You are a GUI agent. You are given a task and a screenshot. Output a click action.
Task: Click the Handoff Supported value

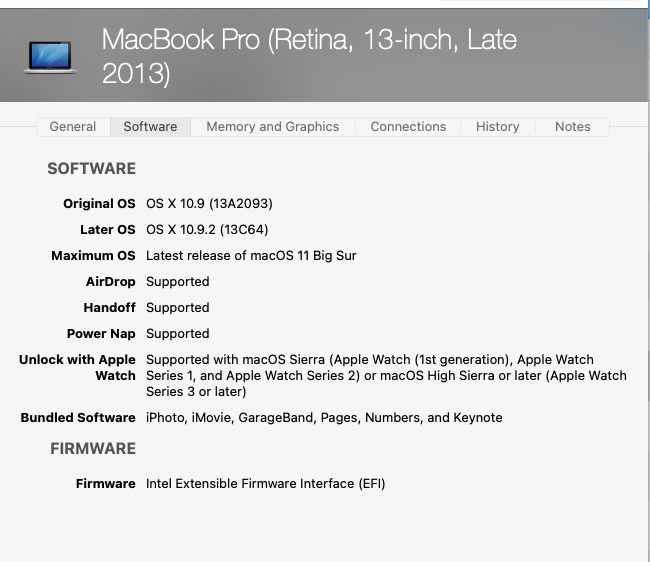[178, 308]
